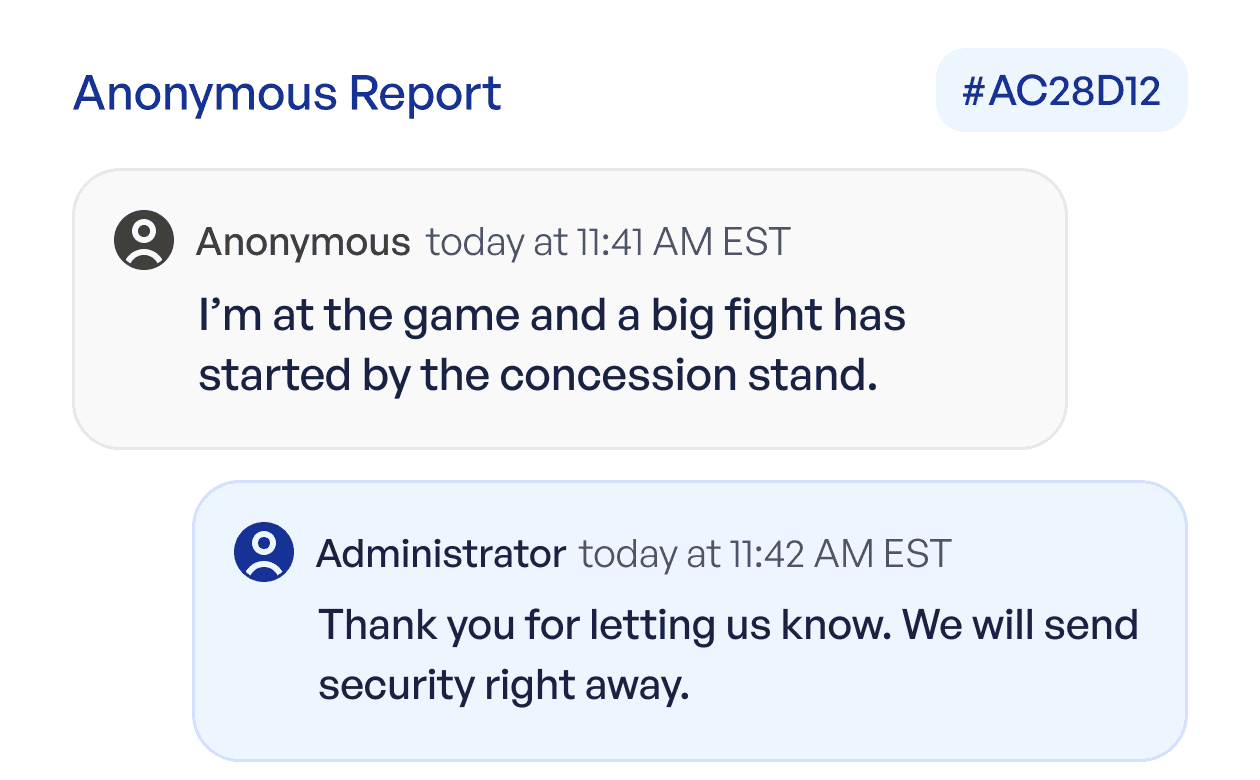Click the Administrator avatar icon
Image resolution: width=1260 pixels, height=780 pixels.
264,551
